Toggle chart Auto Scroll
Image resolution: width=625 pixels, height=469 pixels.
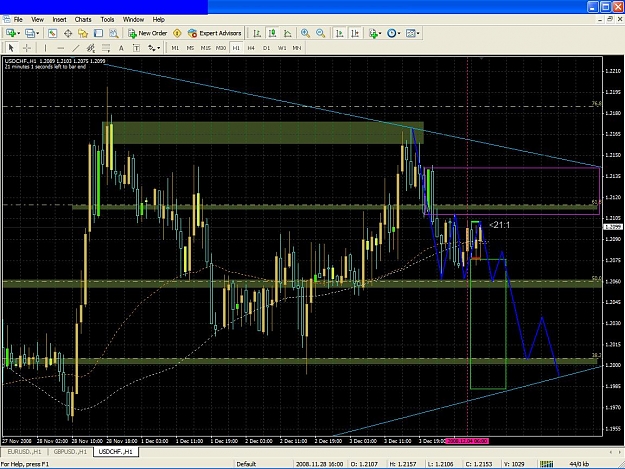[340, 33]
